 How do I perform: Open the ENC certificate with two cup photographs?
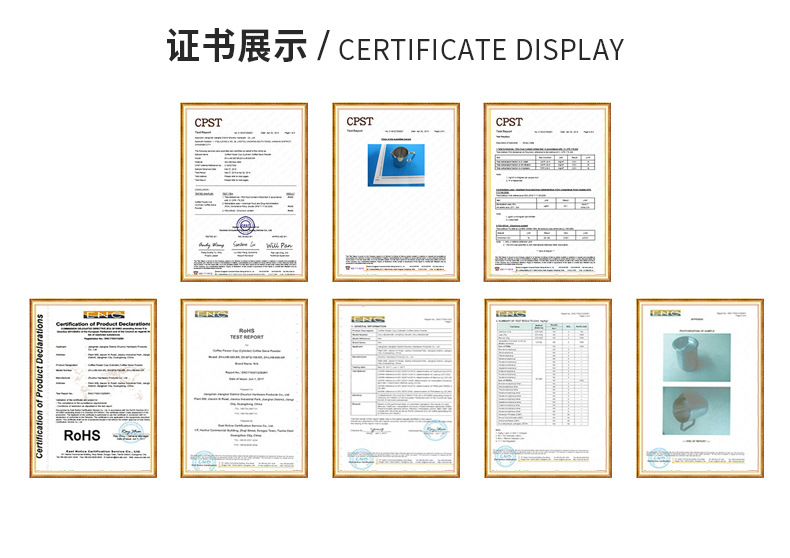(700, 388)
